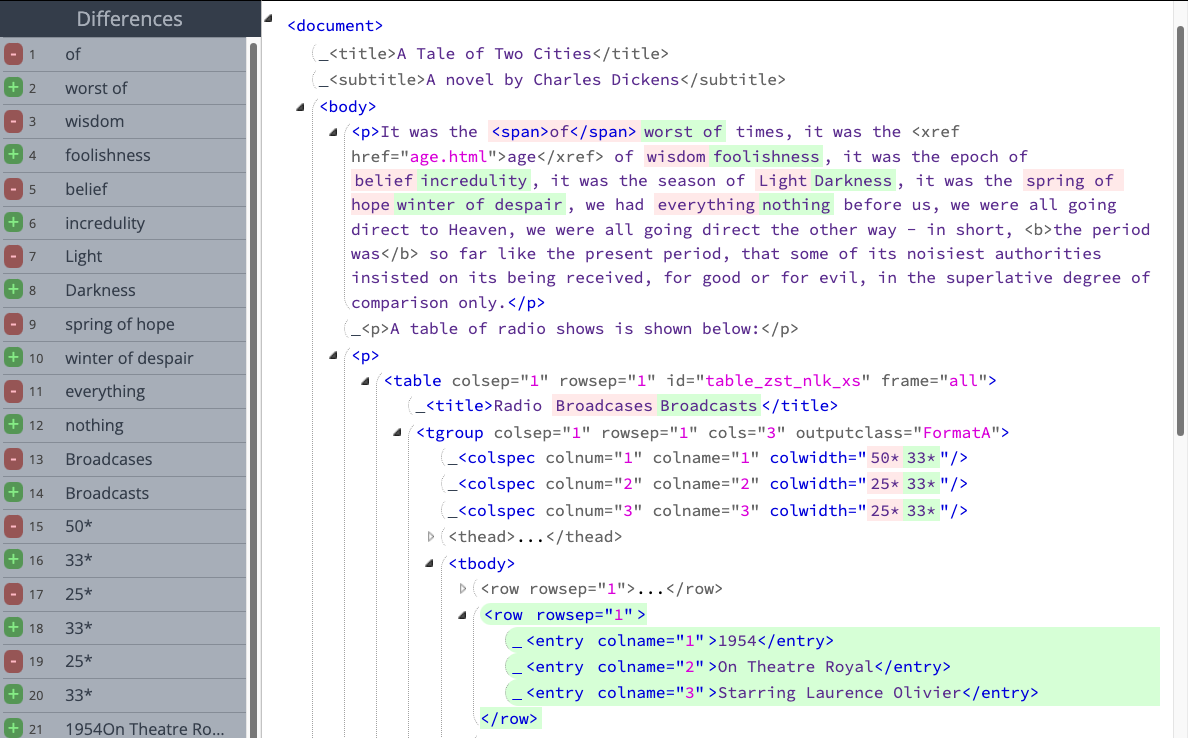
Task: Collapse the table element with id table_zst_nlk_xs
Action: point(365,381)
